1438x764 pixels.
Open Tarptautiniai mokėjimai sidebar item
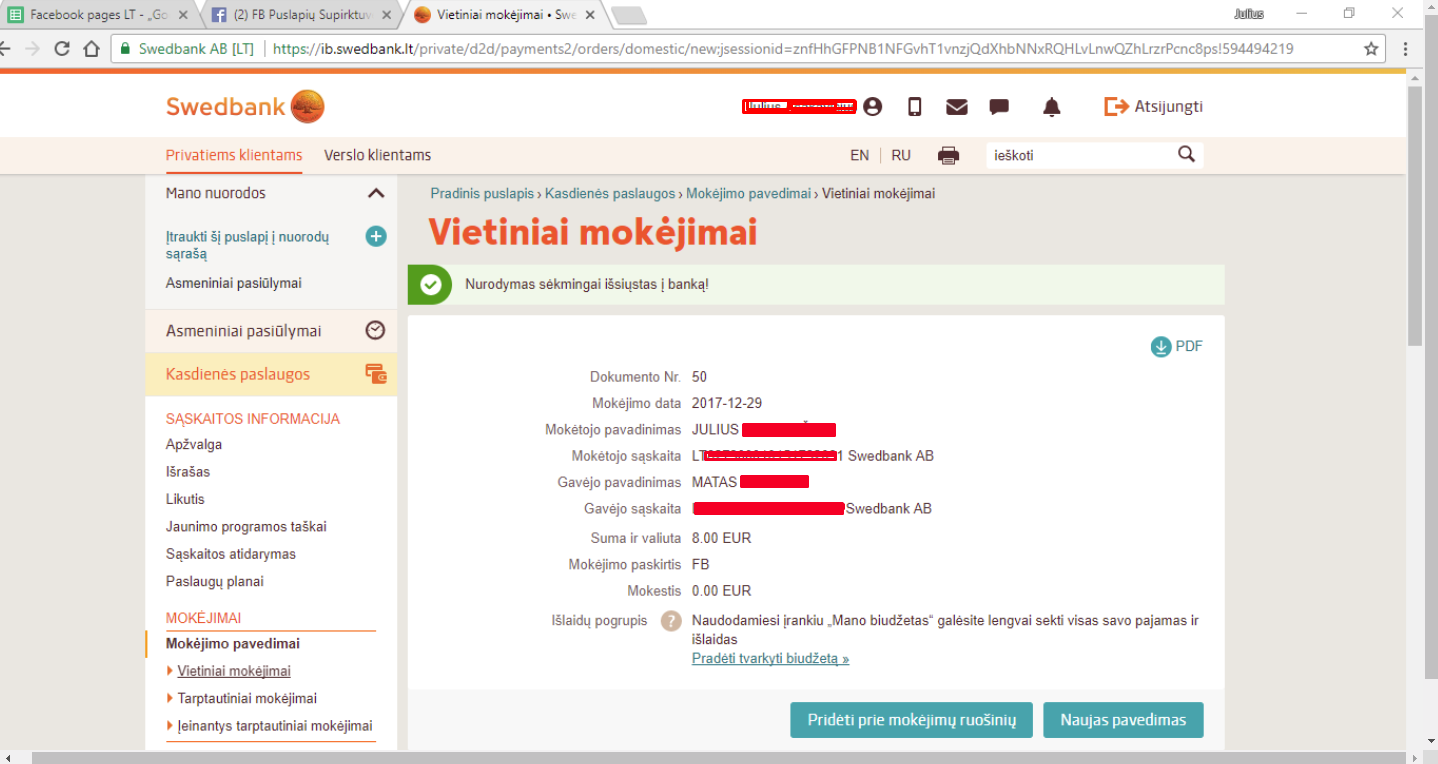tap(247, 698)
